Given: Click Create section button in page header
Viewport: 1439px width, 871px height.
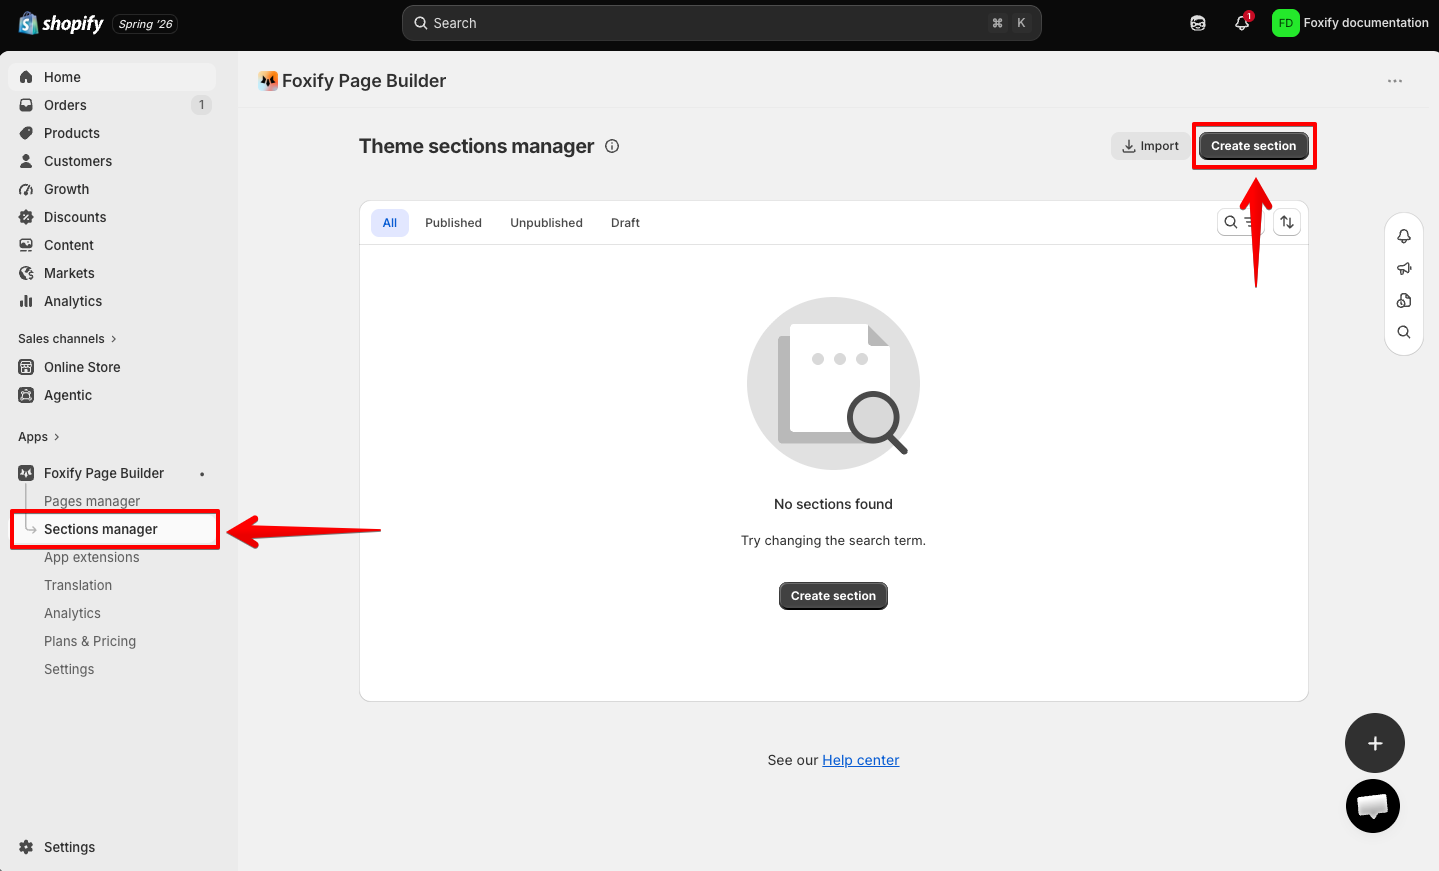Looking at the screenshot, I should click(x=1254, y=146).
